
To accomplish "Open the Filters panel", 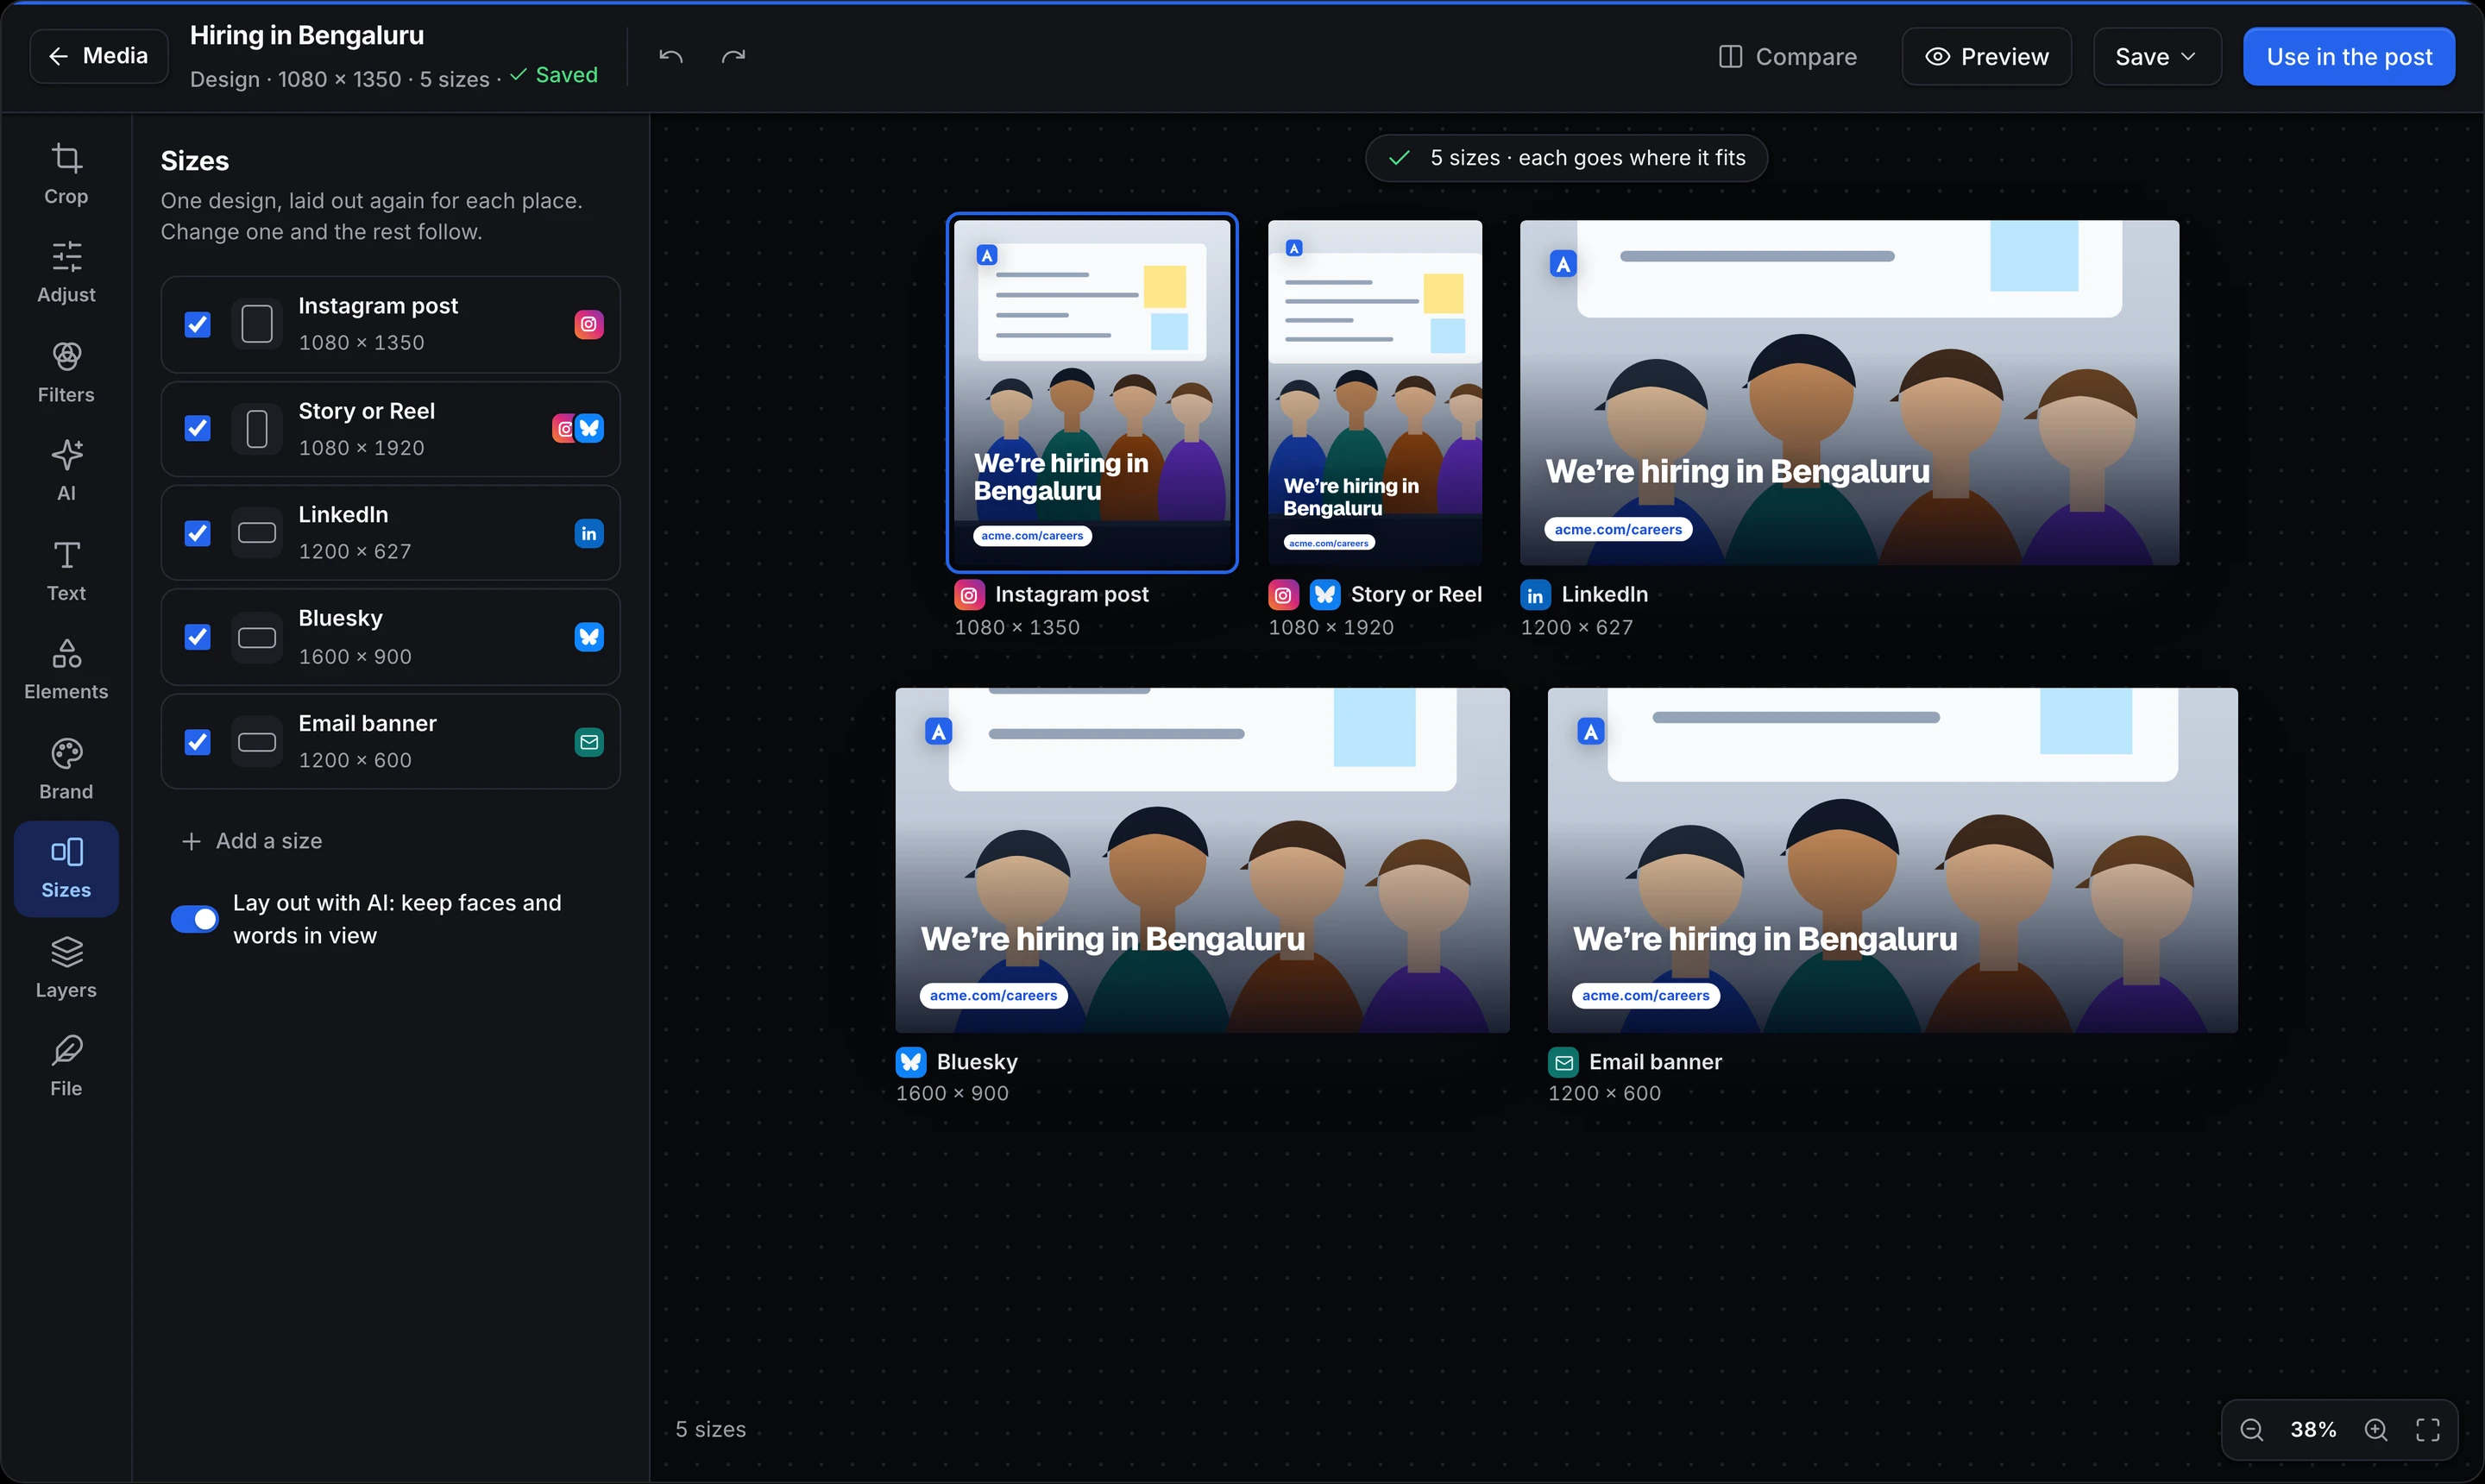I will point(66,372).
